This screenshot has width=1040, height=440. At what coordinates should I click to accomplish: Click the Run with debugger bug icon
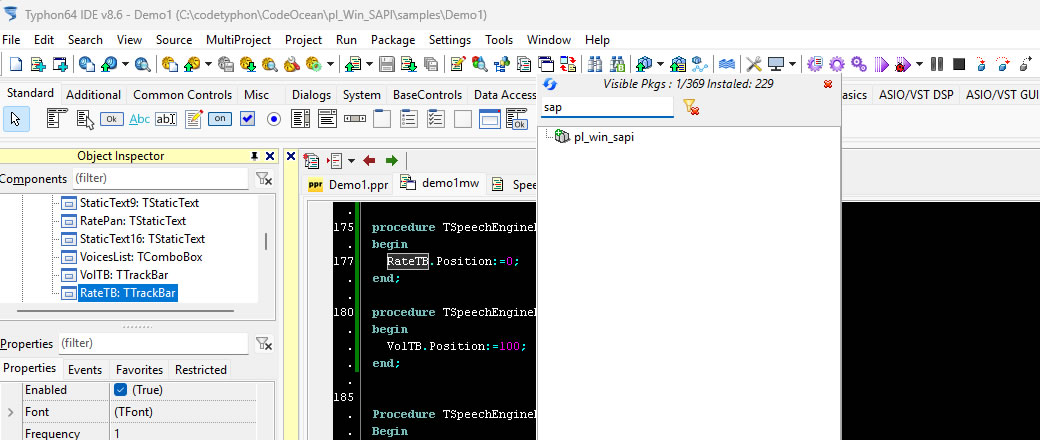(x=902, y=64)
